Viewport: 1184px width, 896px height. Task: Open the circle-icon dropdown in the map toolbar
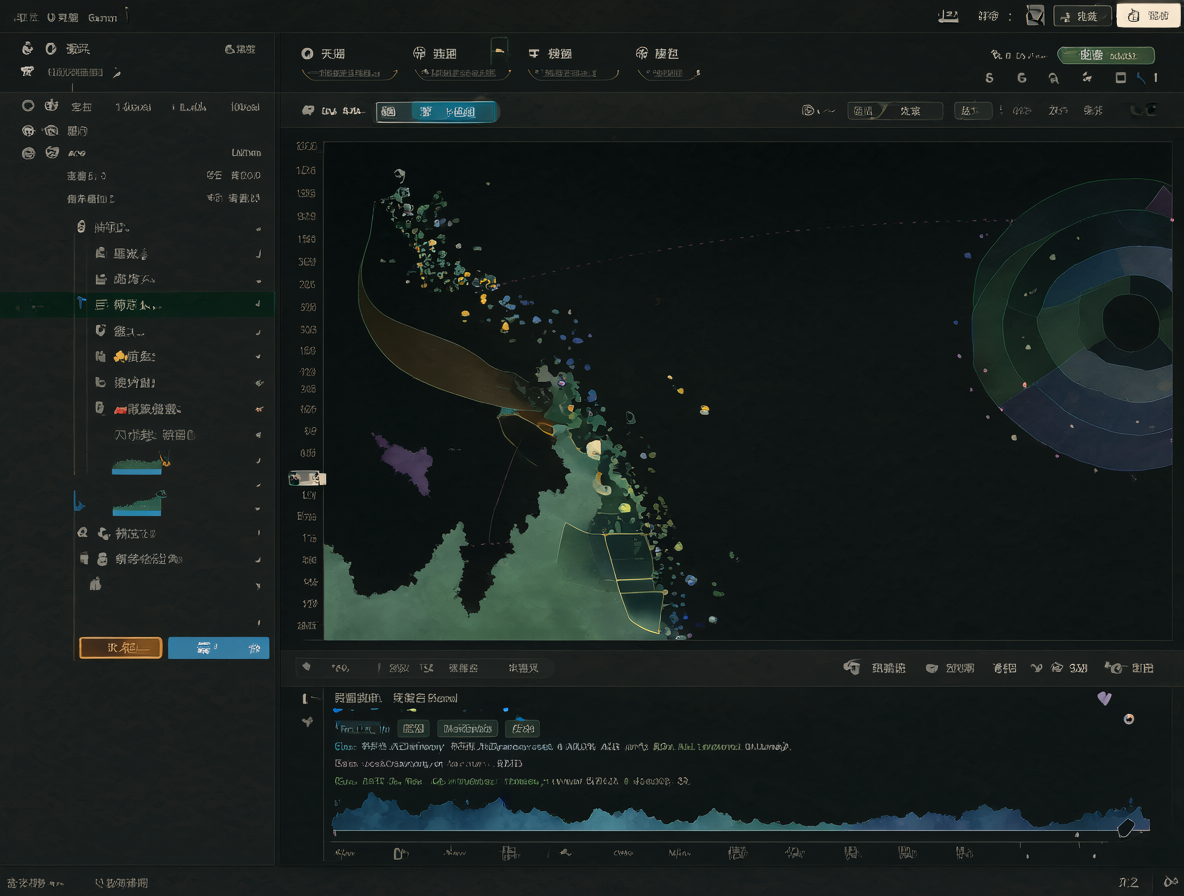818,111
